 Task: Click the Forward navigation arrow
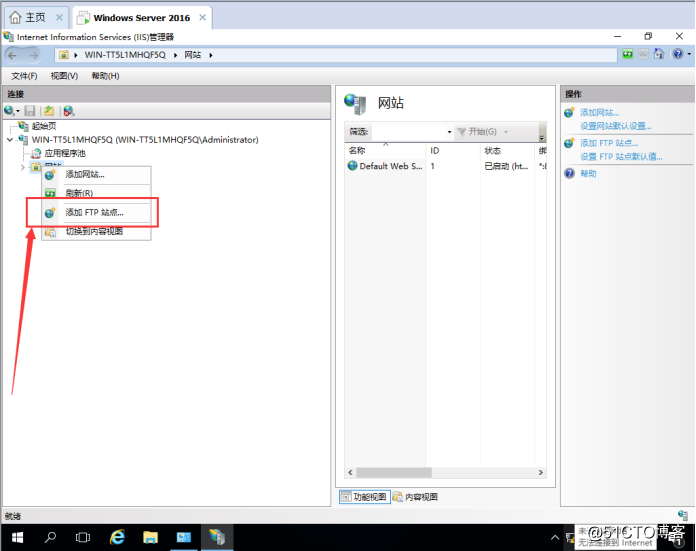(x=34, y=55)
